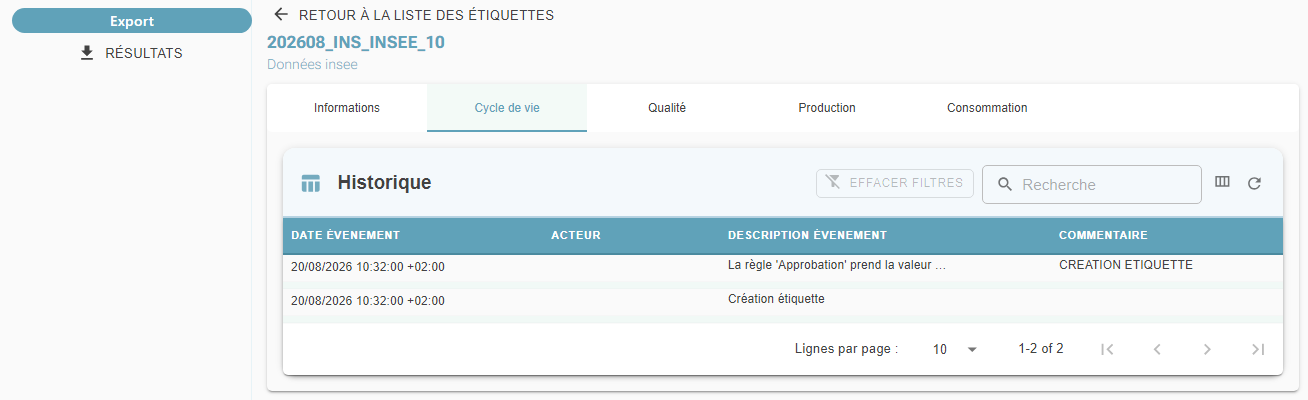Click the Historique heading
The height and width of the screenshot is (400, 1308).
click(384, 183)
